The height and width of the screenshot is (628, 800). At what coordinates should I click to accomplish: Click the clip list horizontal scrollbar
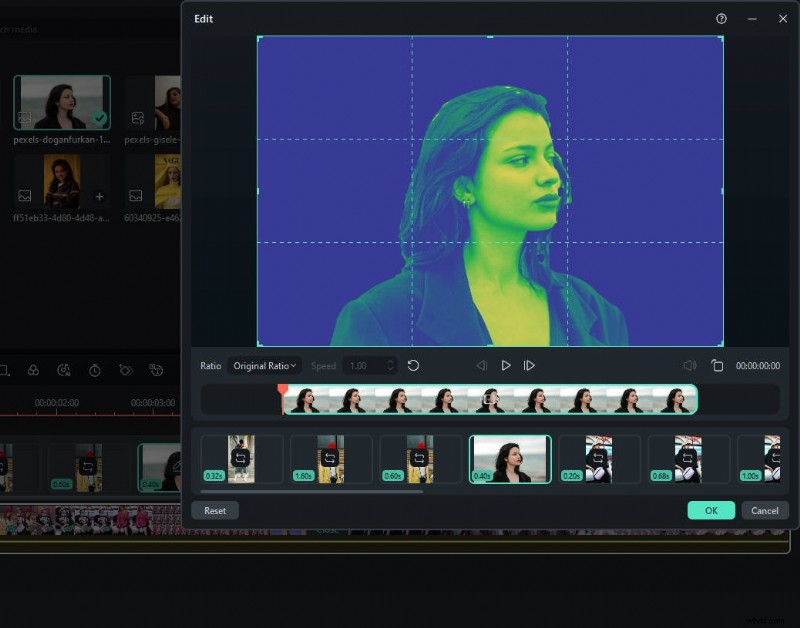[x=310, y=491]
